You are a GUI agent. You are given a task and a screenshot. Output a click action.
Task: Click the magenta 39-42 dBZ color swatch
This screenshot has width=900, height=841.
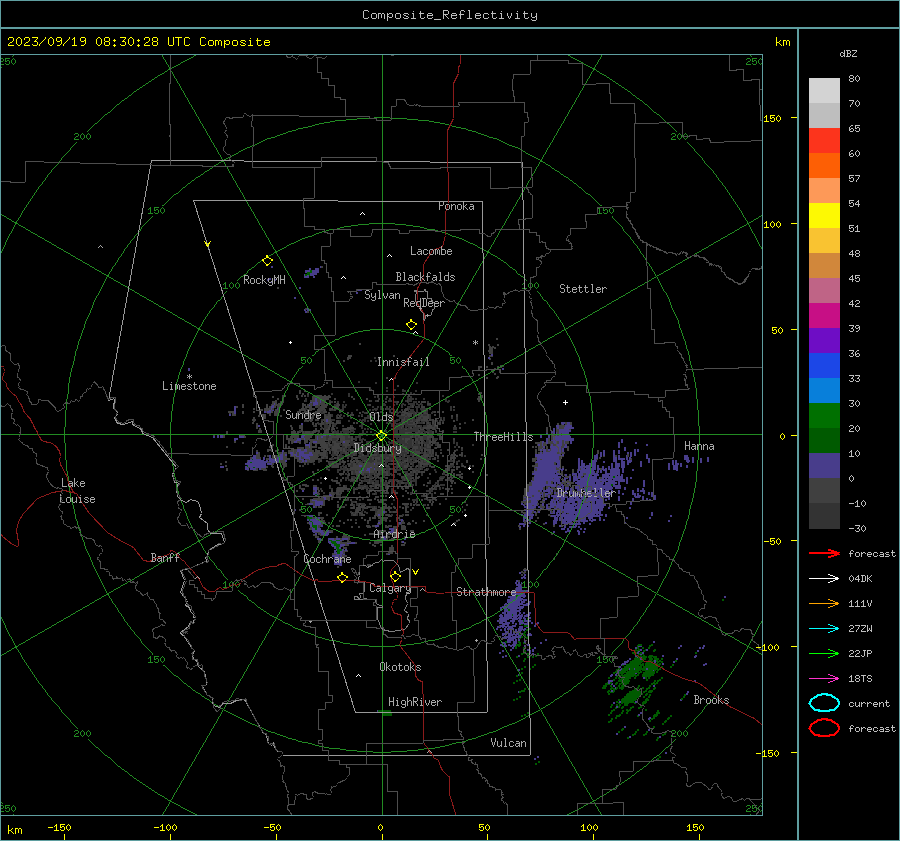click(824, 316)
